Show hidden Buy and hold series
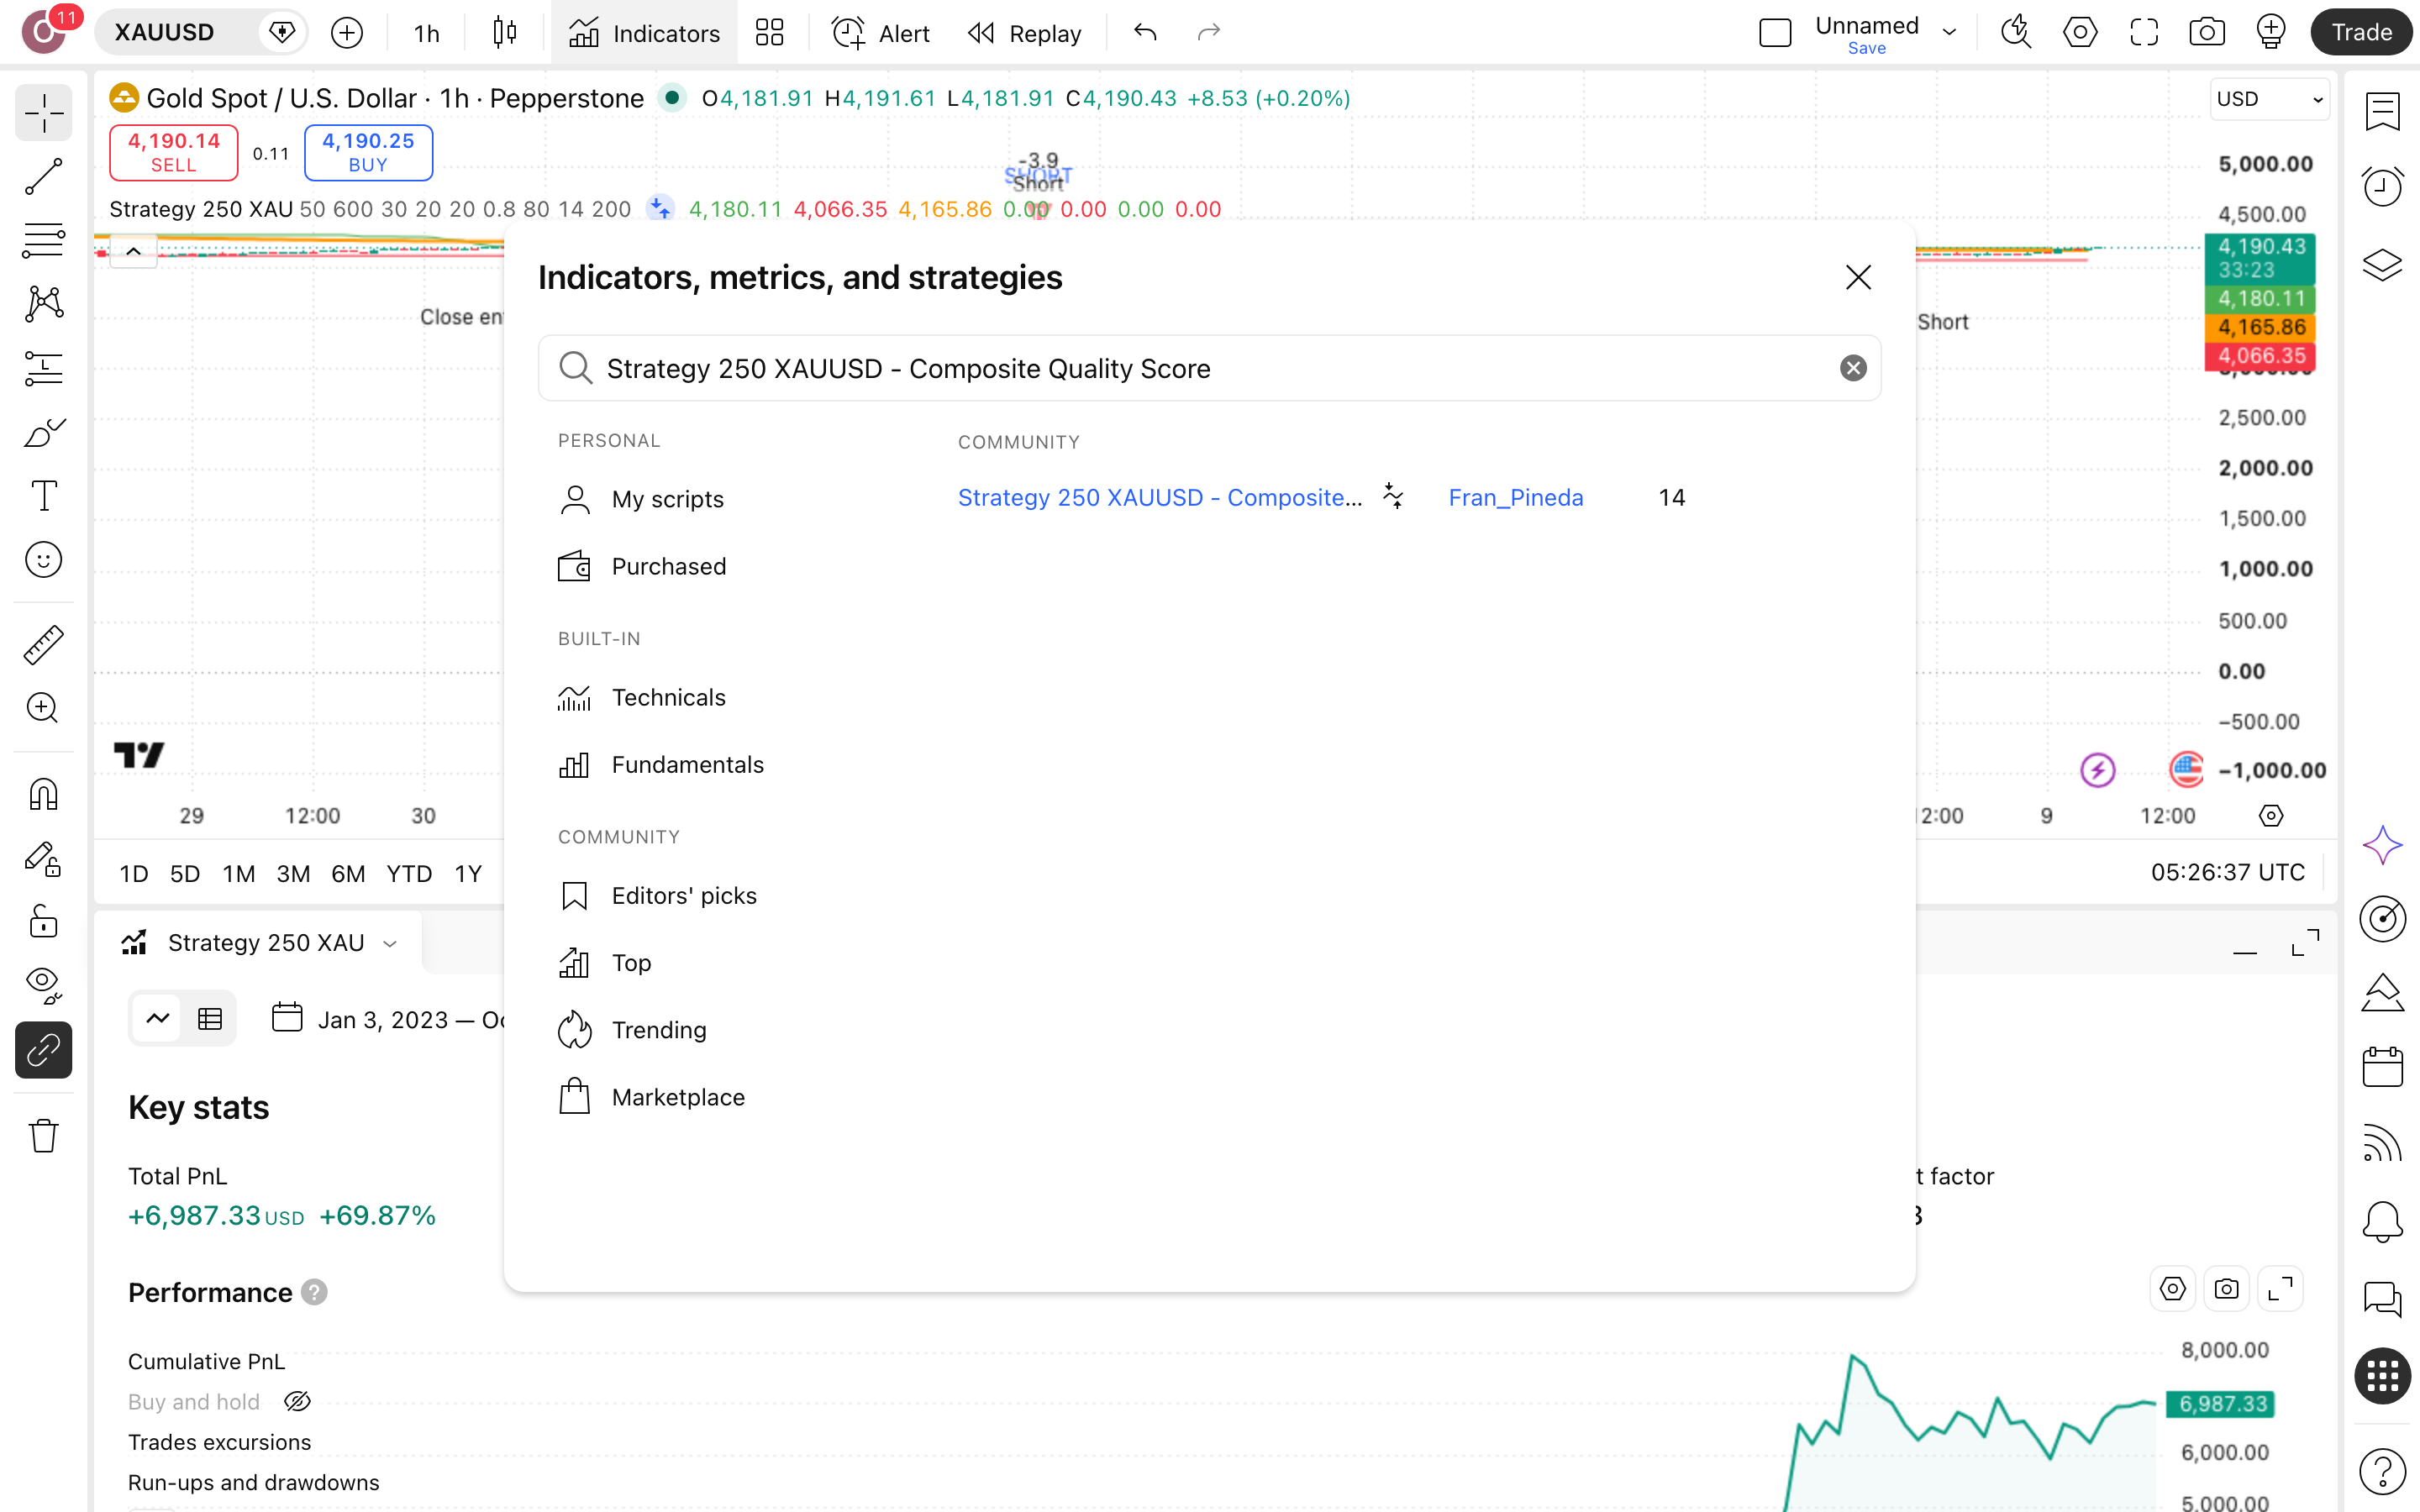 (297, 1402)
